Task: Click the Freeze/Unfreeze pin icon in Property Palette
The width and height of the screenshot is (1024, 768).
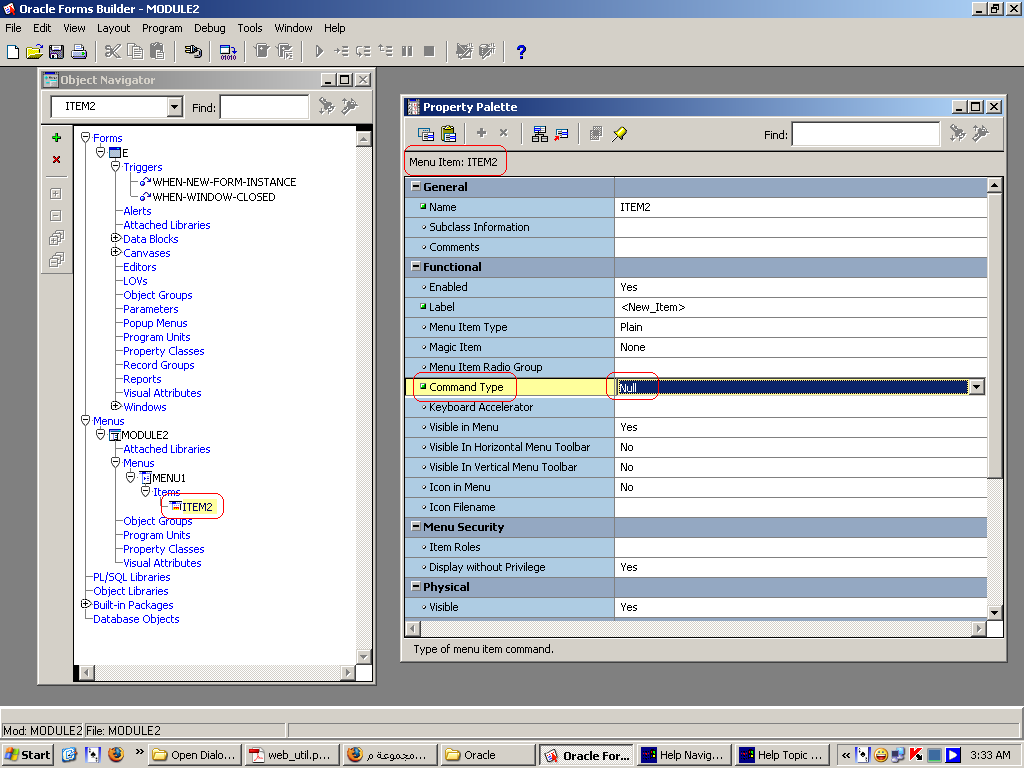Action: [x=620, y=134]
